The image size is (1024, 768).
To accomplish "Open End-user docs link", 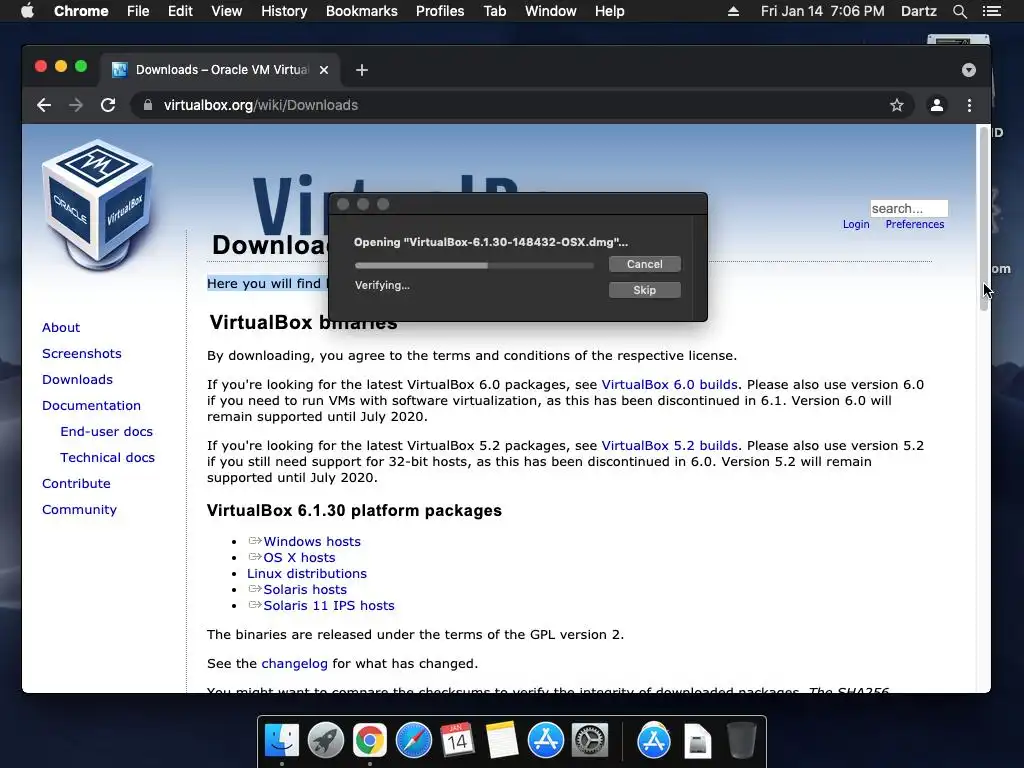I will coord(106,432).
